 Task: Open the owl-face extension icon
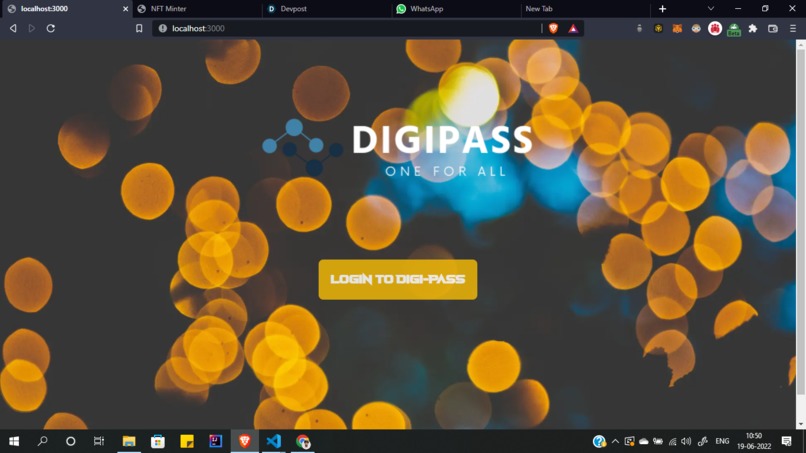696,29
